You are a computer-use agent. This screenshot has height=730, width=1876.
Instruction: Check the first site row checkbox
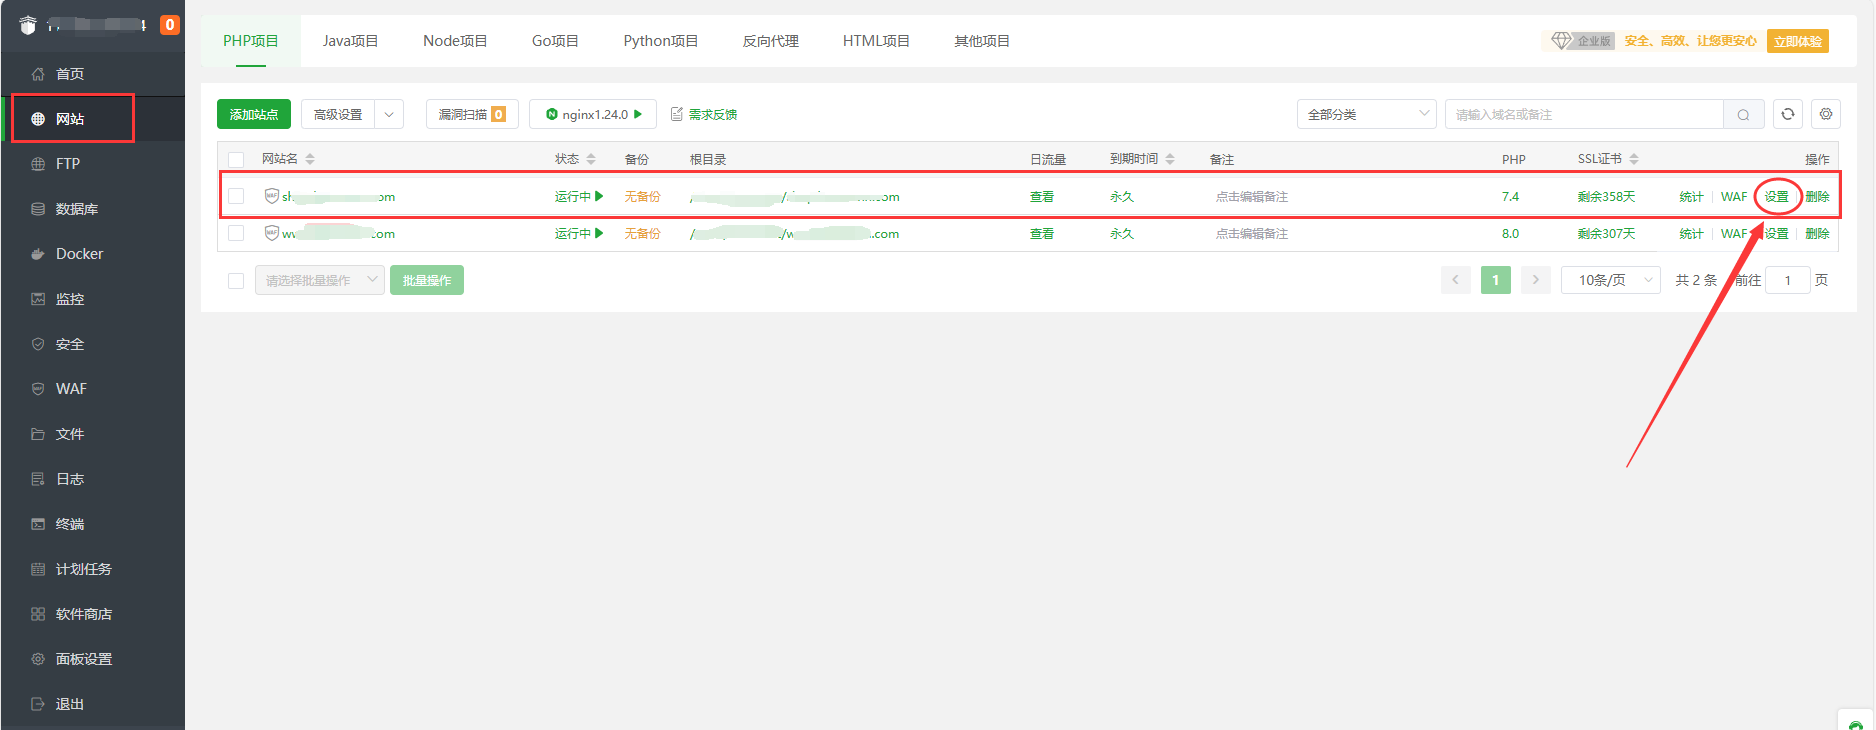coord(236,196)
